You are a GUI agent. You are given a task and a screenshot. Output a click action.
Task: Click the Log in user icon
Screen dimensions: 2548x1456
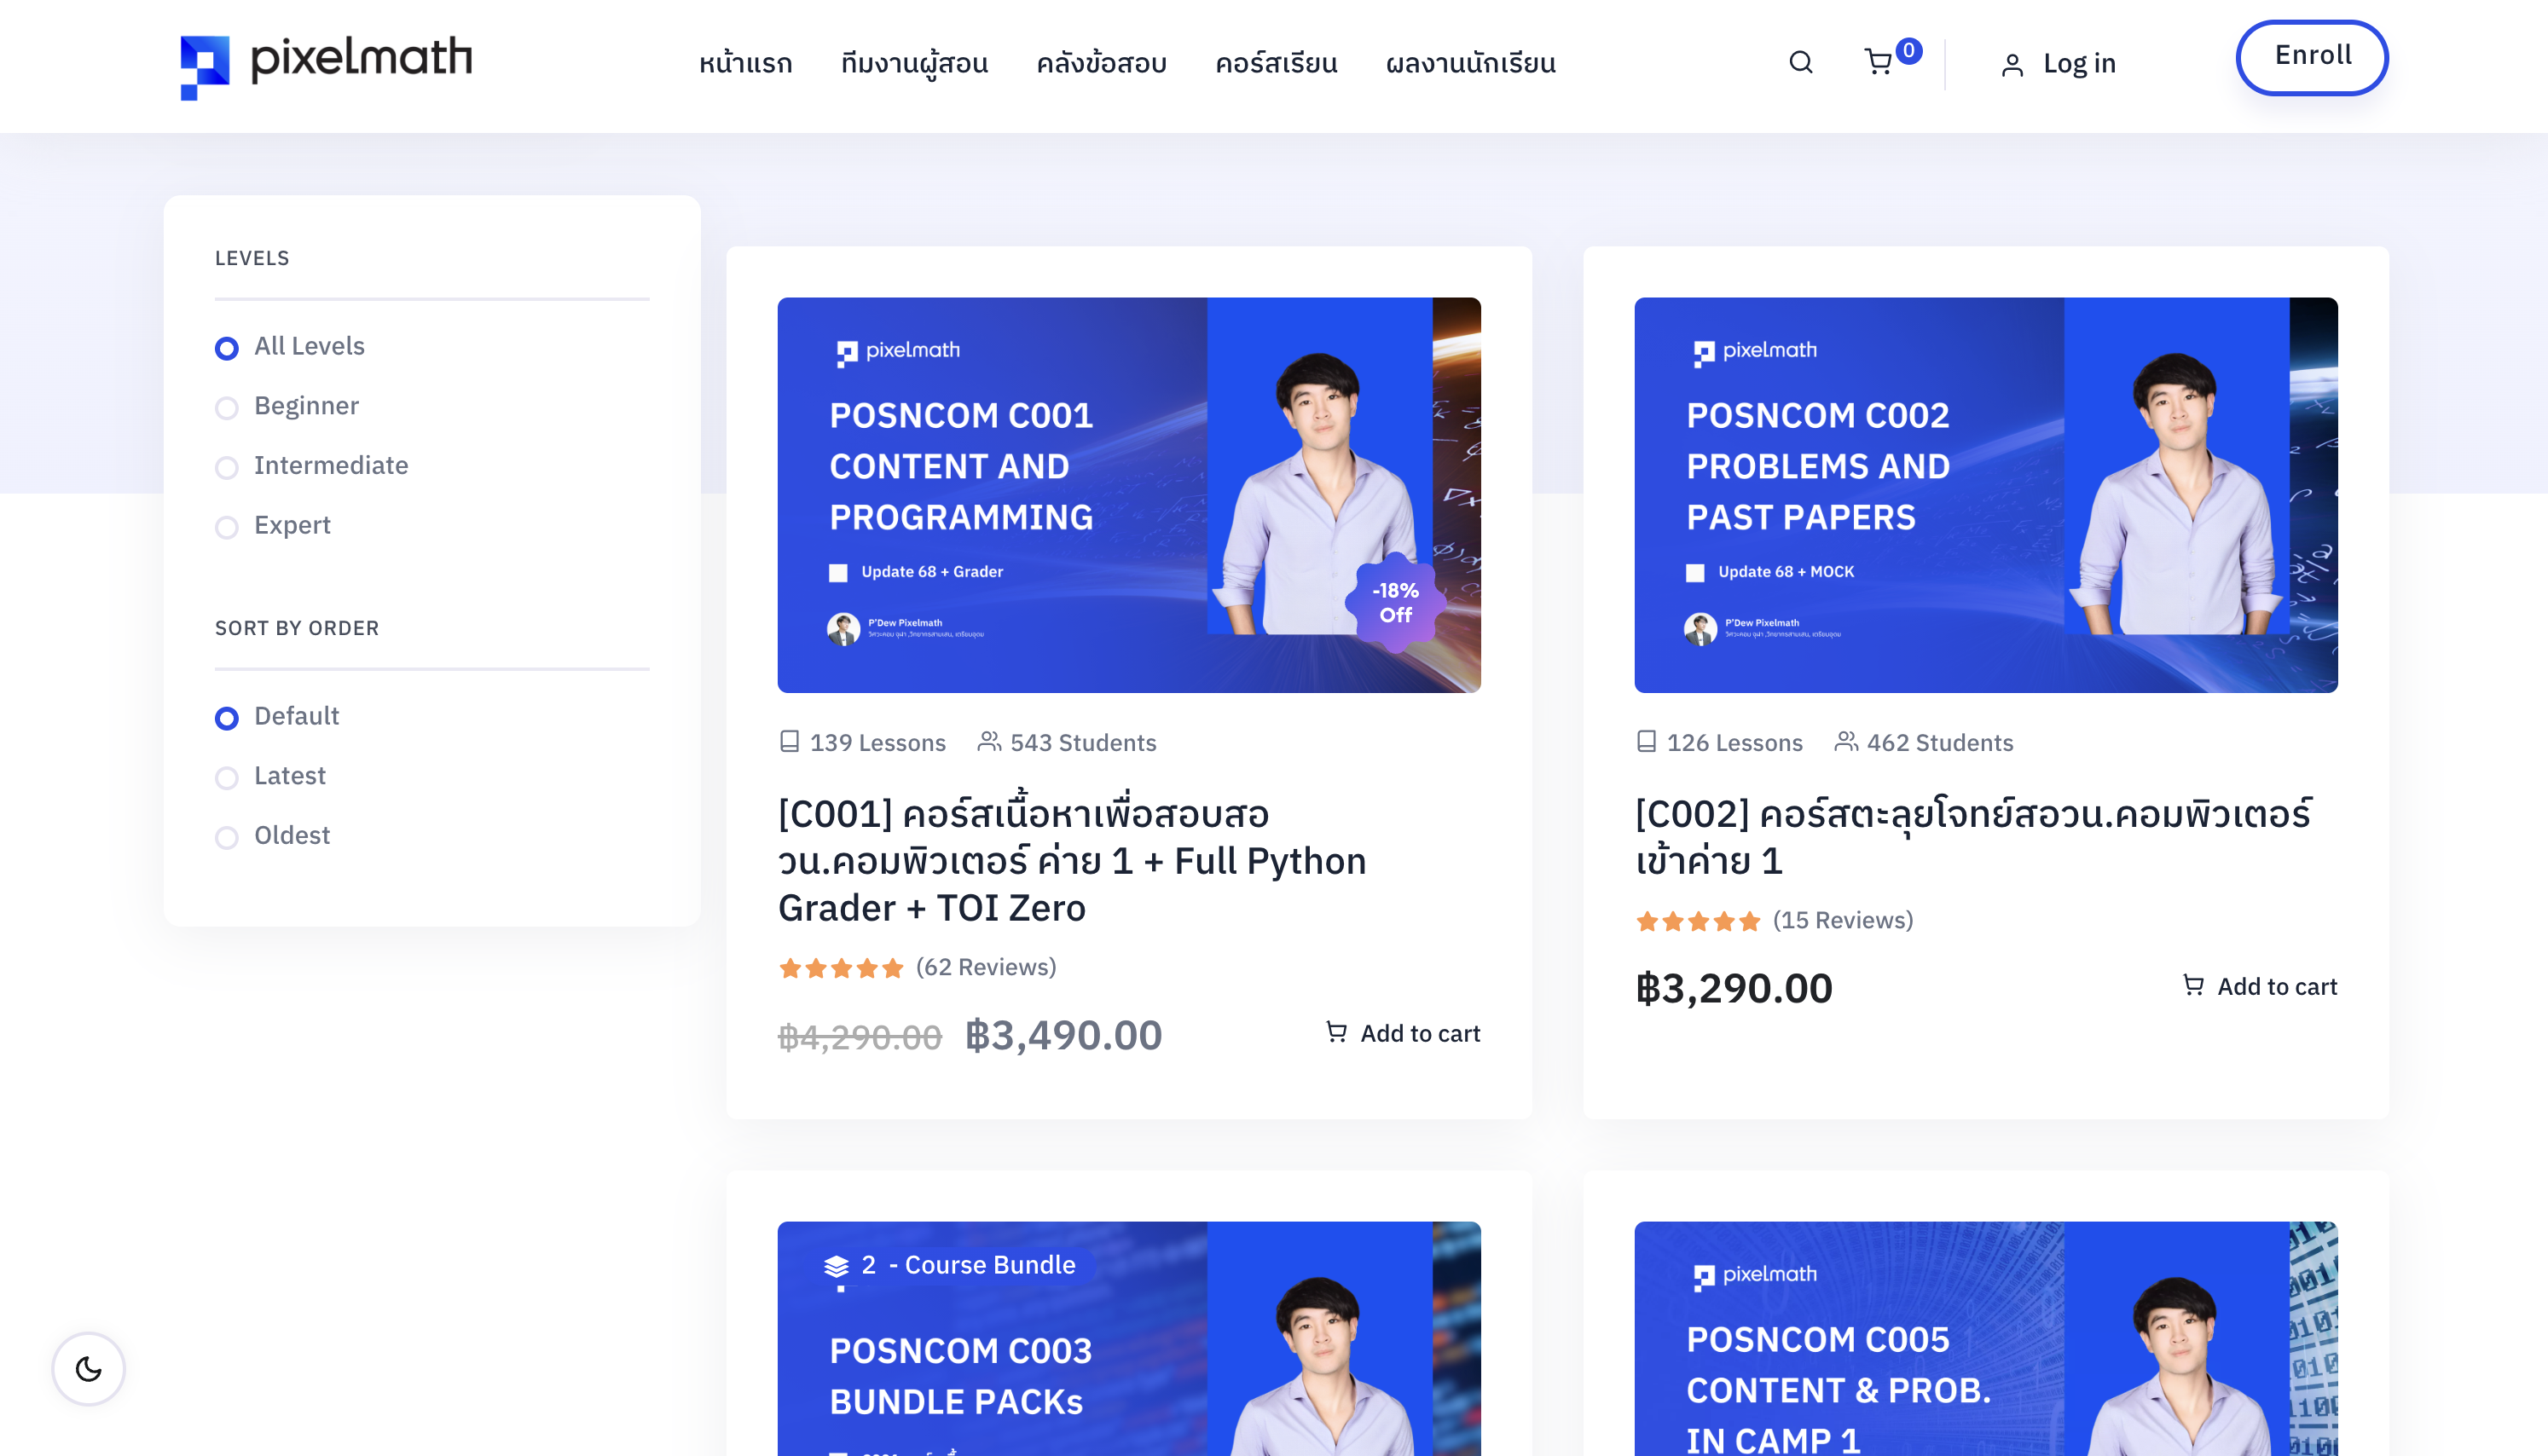(2012, 65)
